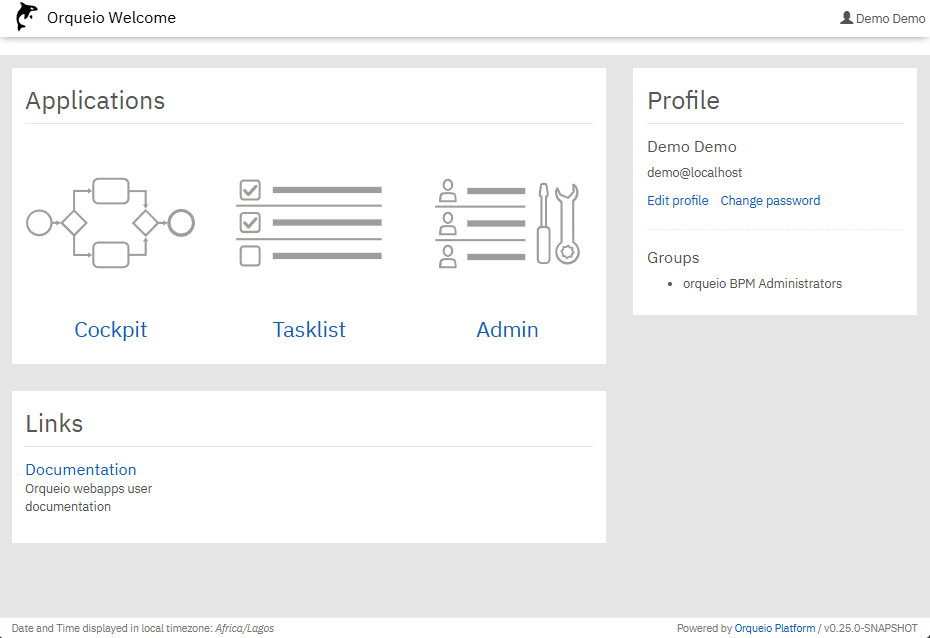Open the Documentation link
Image resolution: width=930 pixels, height=638 pixels.
click(x=81, y=470)
